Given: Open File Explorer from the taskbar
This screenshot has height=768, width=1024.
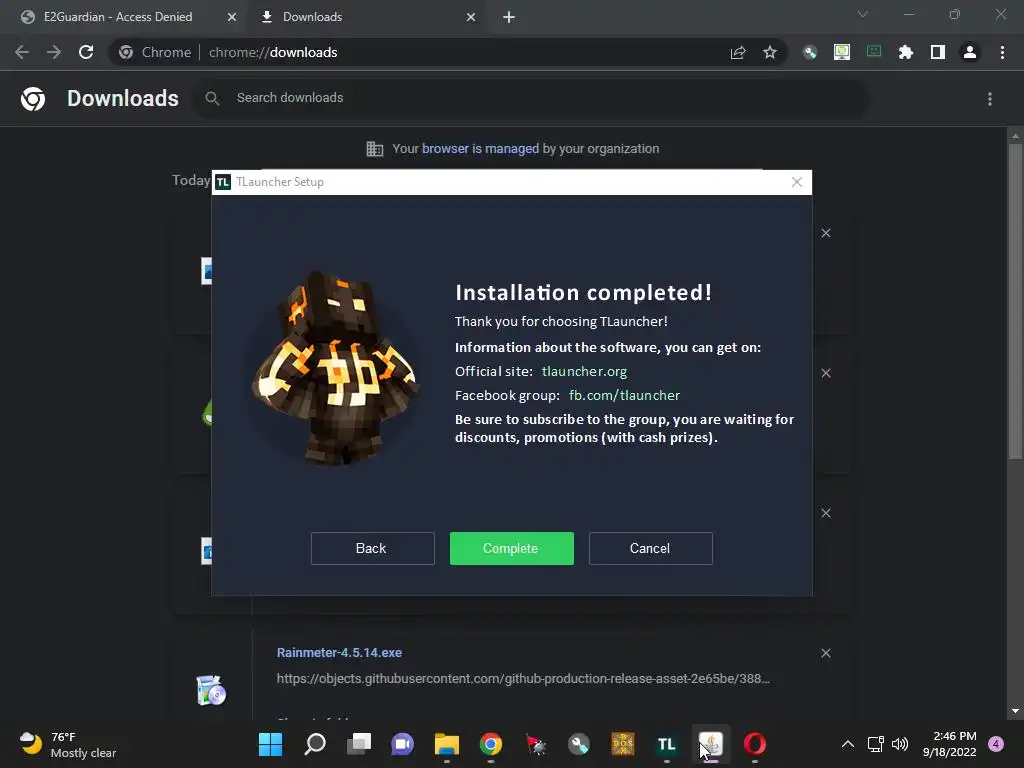Looking at the screenshot, I should point(447,744).
